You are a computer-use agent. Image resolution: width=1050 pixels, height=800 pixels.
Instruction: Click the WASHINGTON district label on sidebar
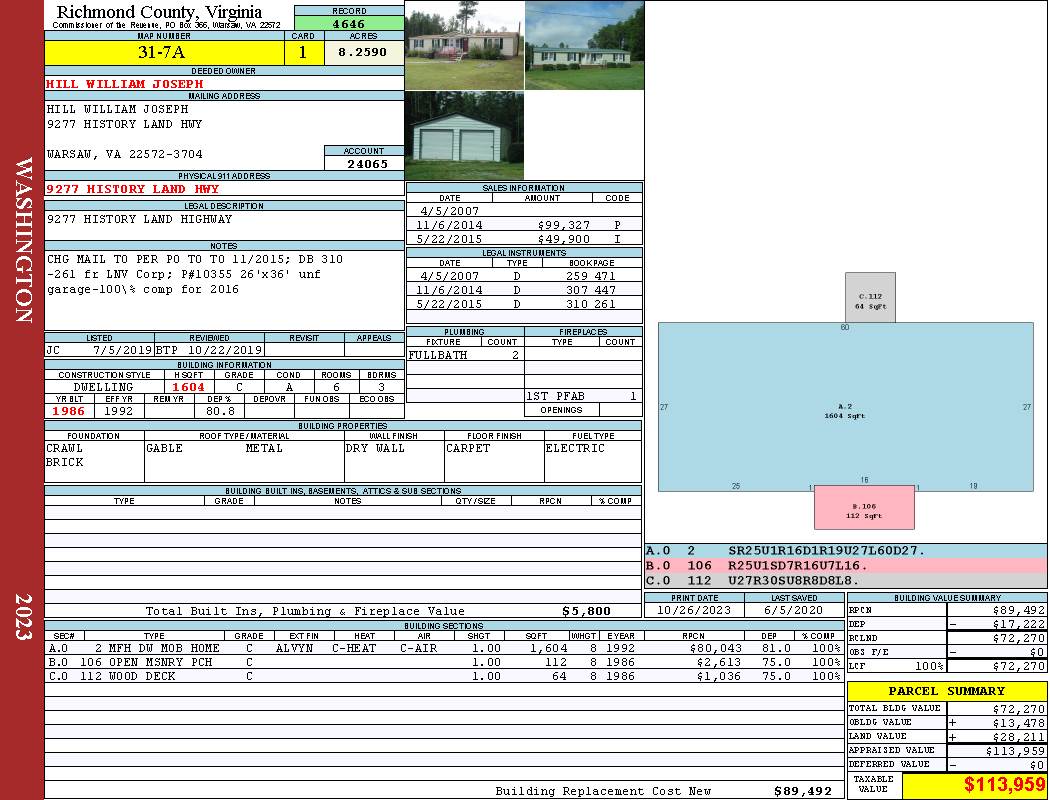pos(23,240)
